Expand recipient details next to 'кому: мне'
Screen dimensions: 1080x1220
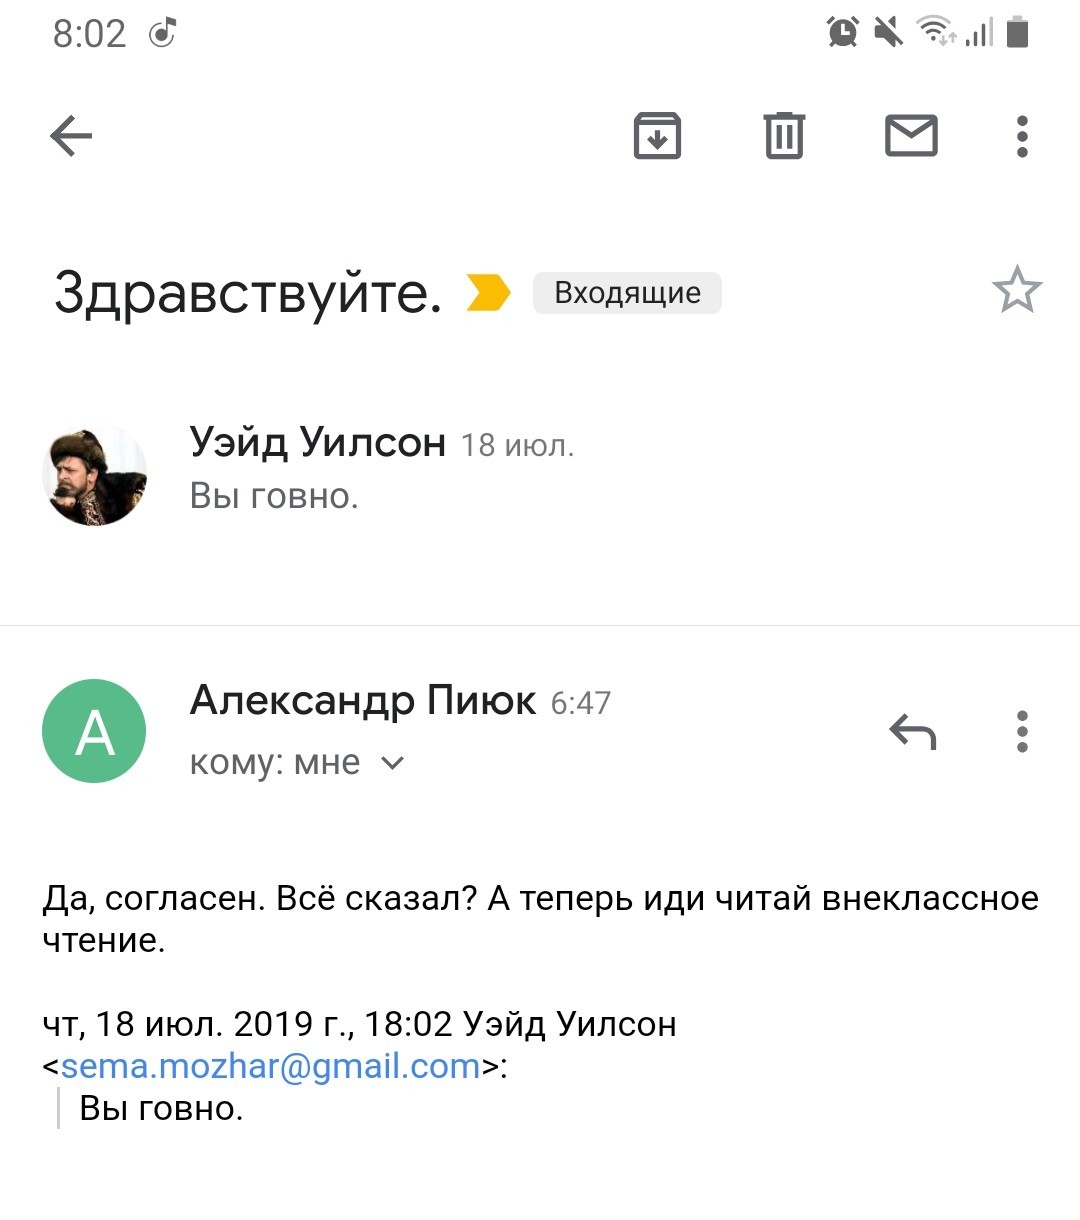393,763
